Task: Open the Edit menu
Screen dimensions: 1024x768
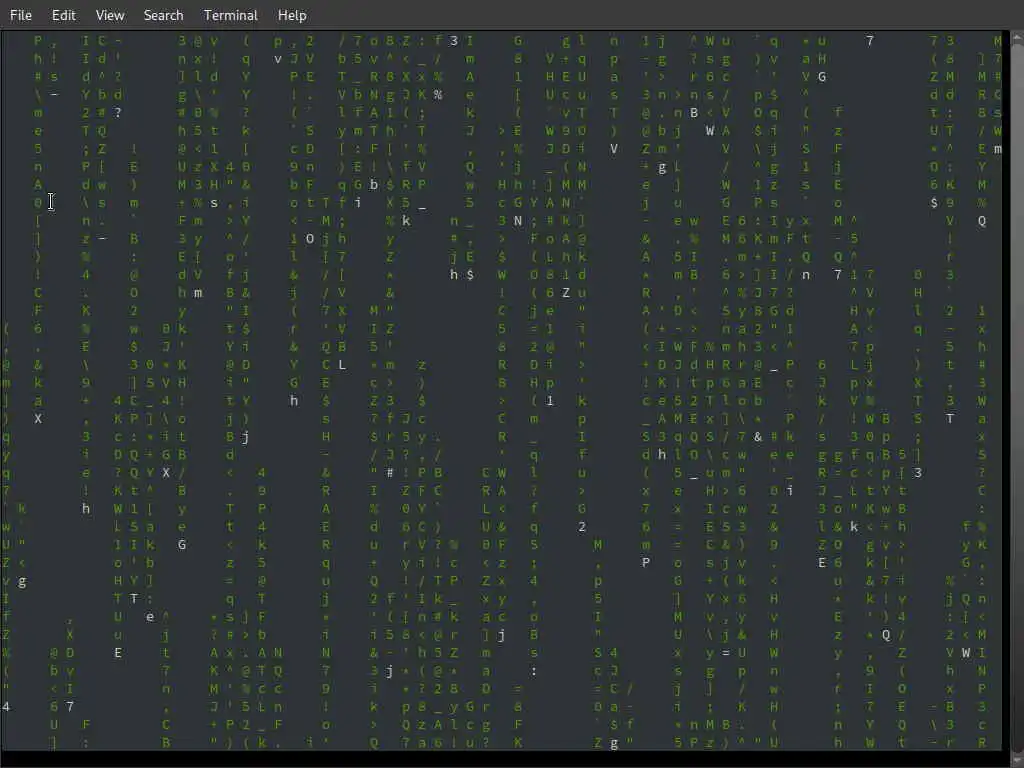Action: point(63,15)
